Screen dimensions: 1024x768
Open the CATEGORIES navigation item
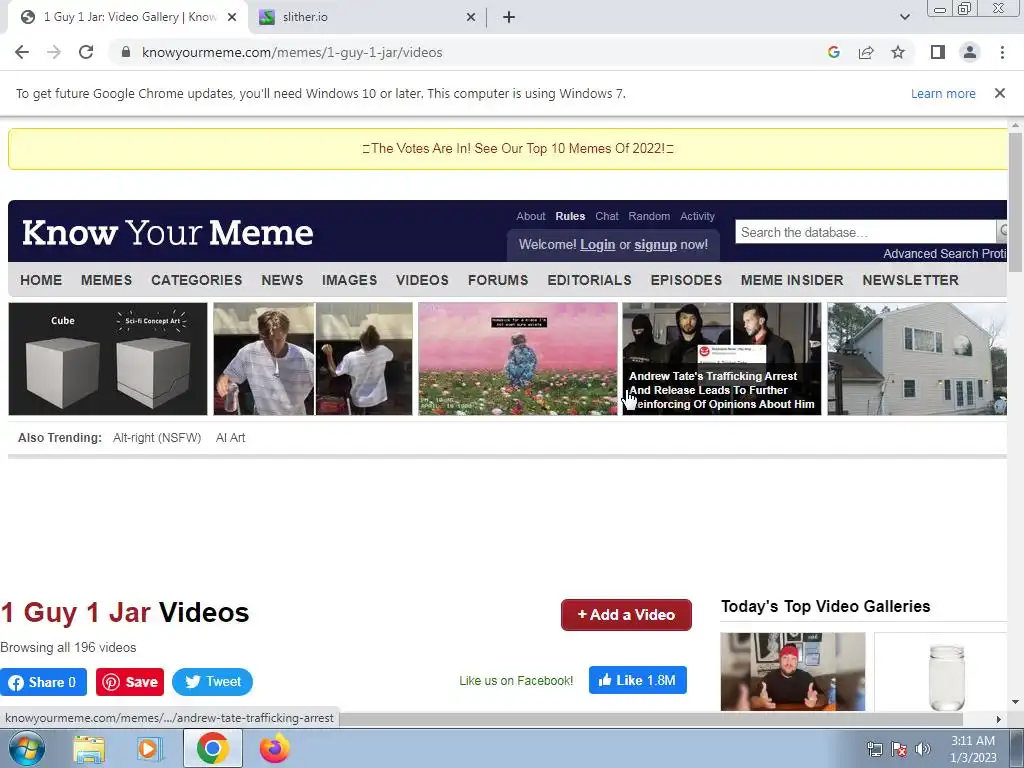(197, 280)
